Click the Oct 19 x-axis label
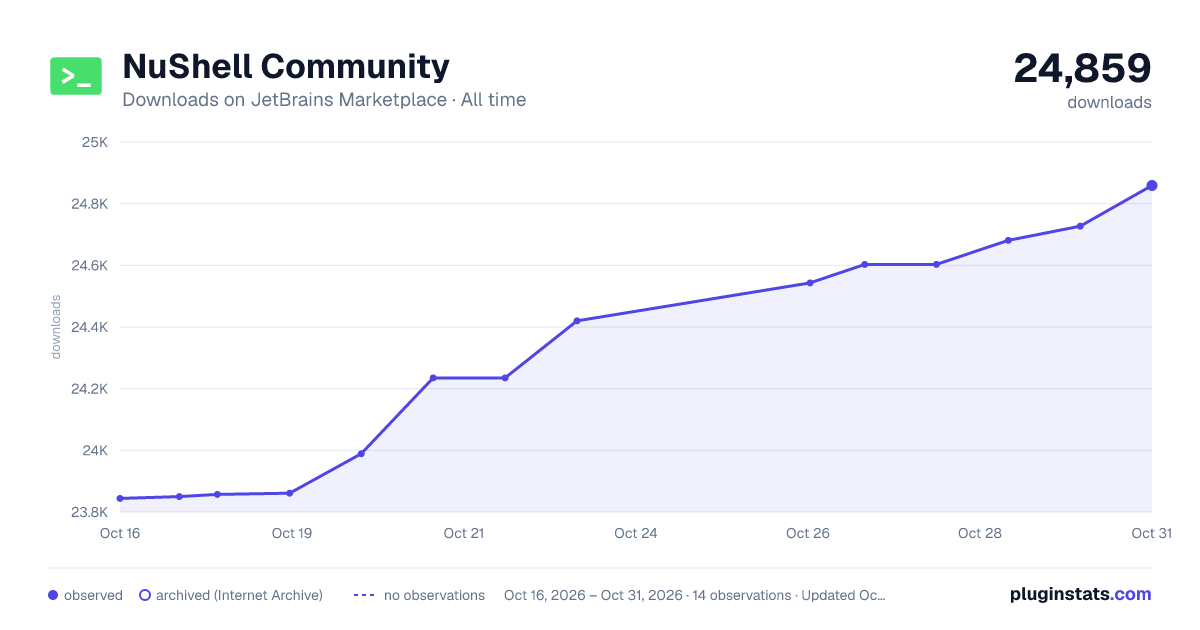 point(292,533)
